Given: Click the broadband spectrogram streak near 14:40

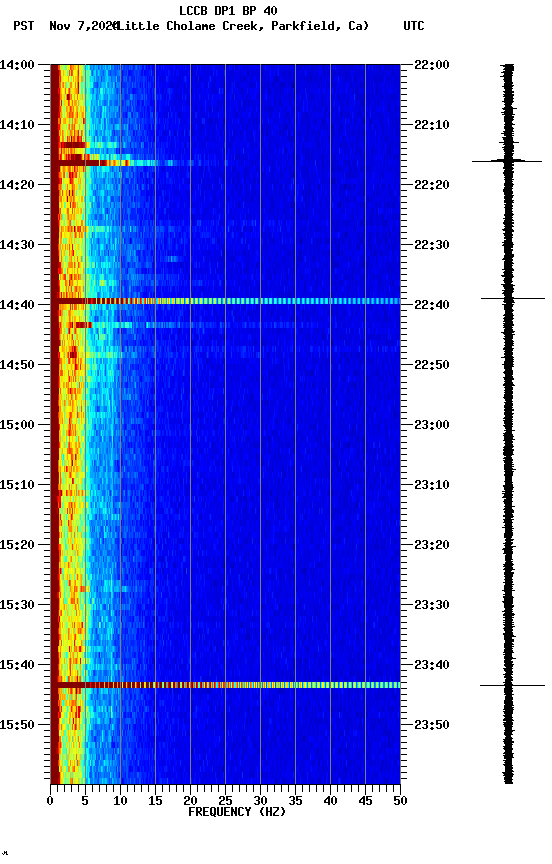Looking at the screenshot, I should (x=229, y=301).
